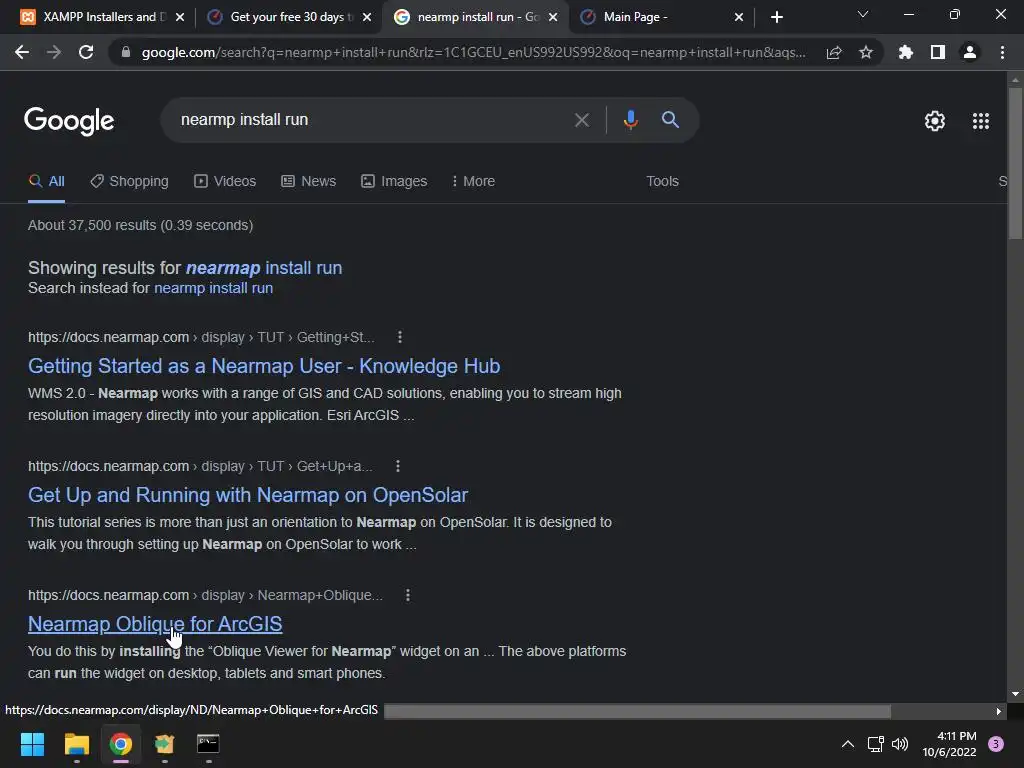Click the vertical page scrollbar thumb
1024x768 pixels.
click(1015, 163)
